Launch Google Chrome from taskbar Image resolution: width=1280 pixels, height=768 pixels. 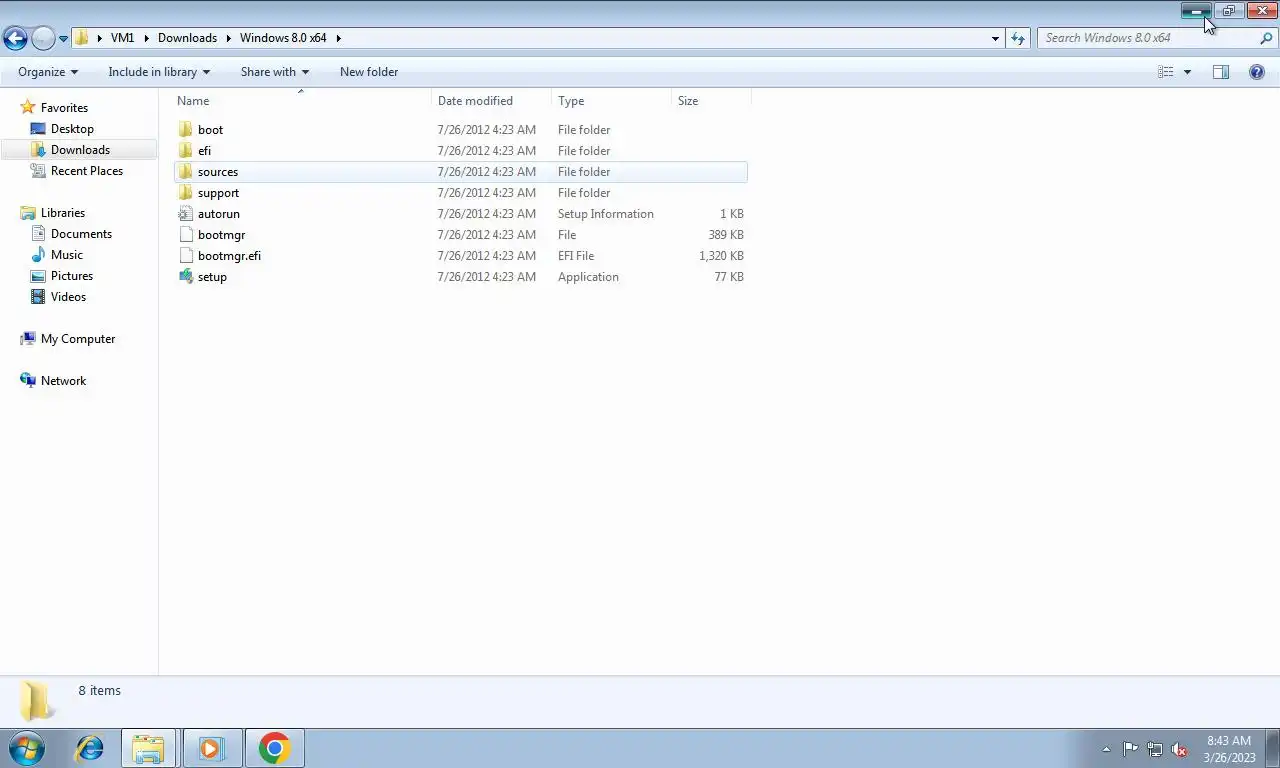274,748
